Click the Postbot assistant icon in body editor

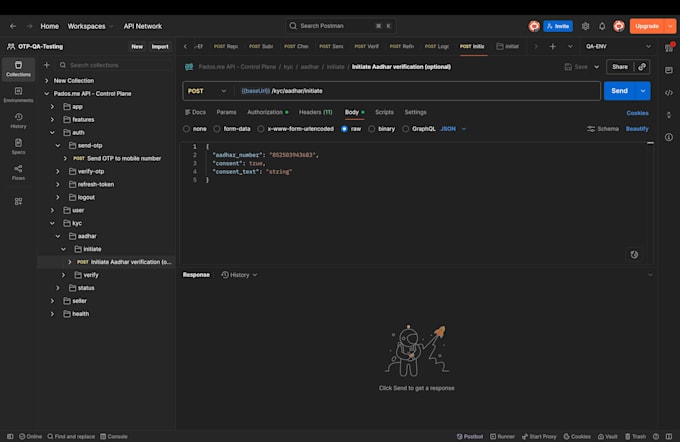pyautogui.click(x=634, y=255)
